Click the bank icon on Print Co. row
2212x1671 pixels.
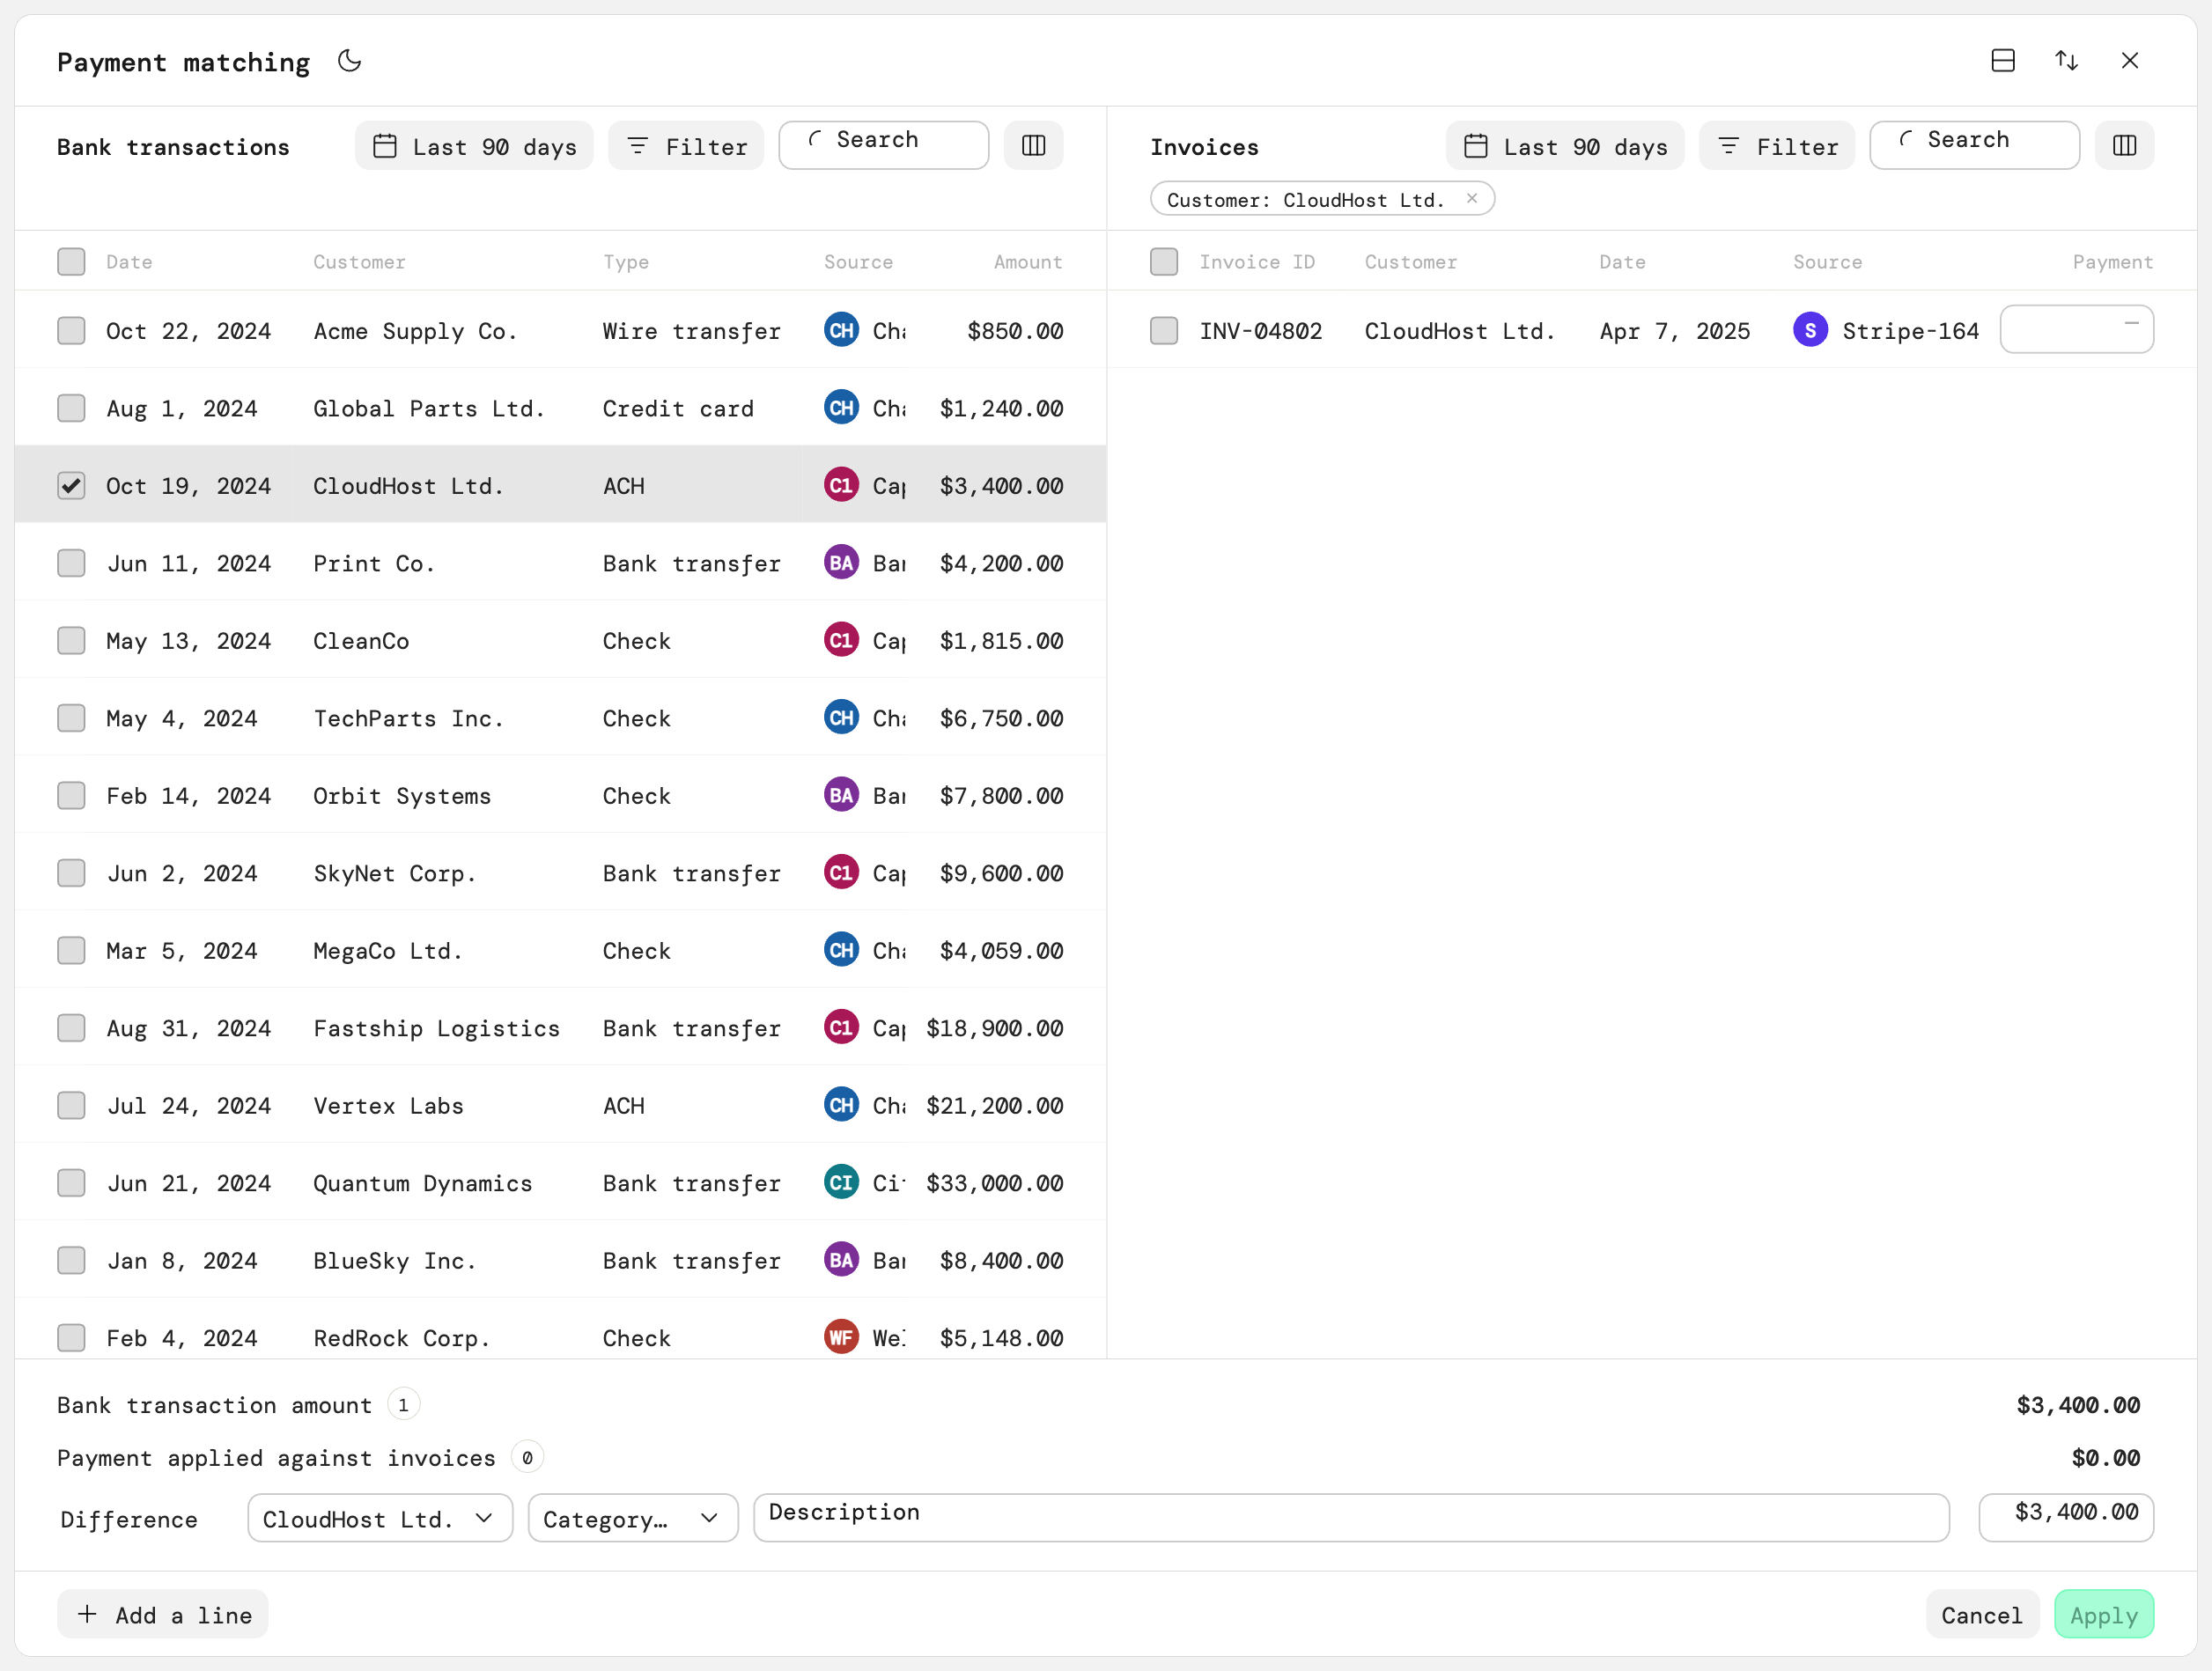pyautogui.click(x=841, y=563)
